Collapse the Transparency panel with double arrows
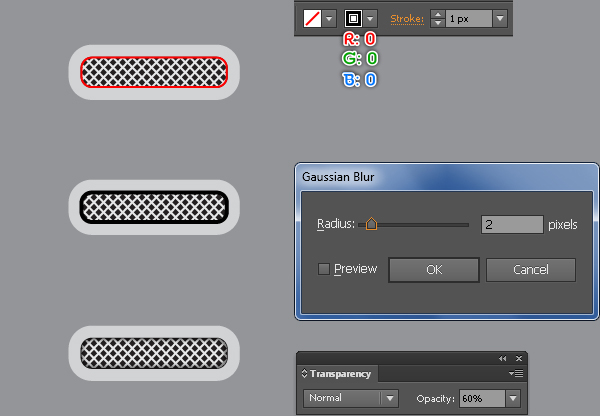This screenshot has width=600, height=416. (x=502, y=359)
